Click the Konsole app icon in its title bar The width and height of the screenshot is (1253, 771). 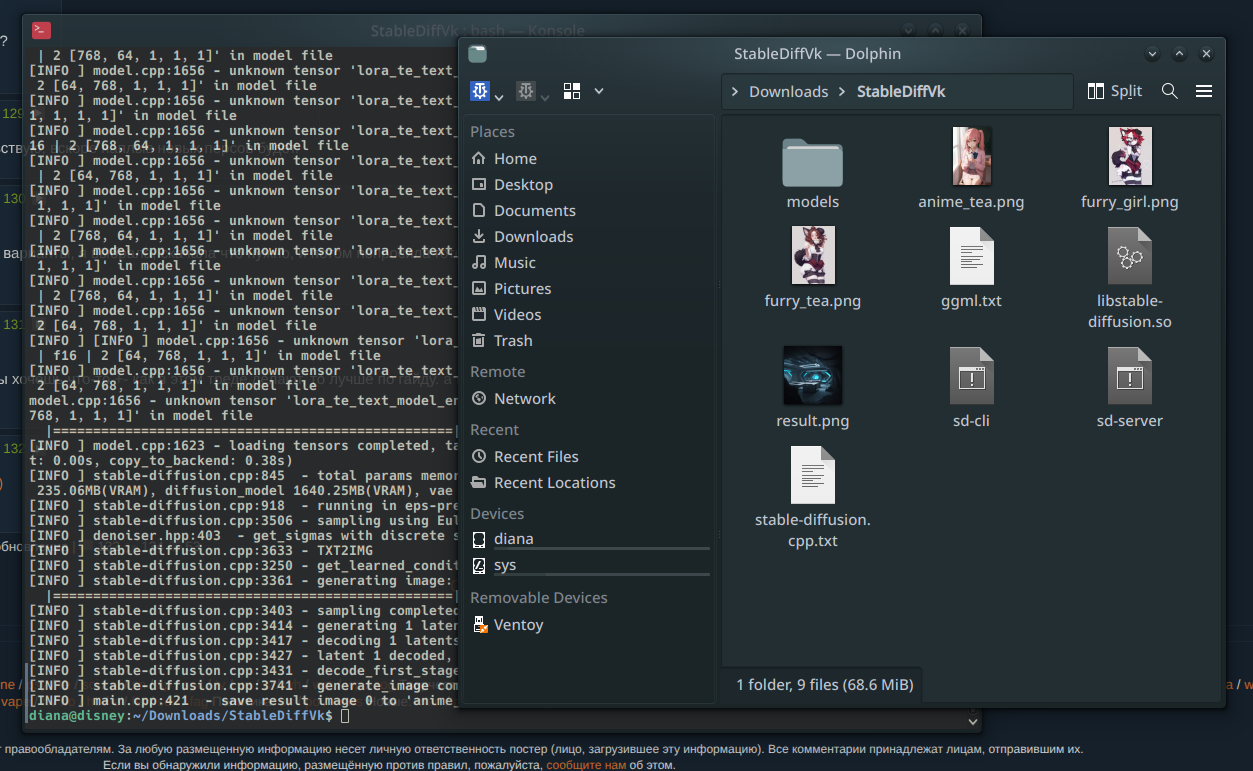pos(41,31)
